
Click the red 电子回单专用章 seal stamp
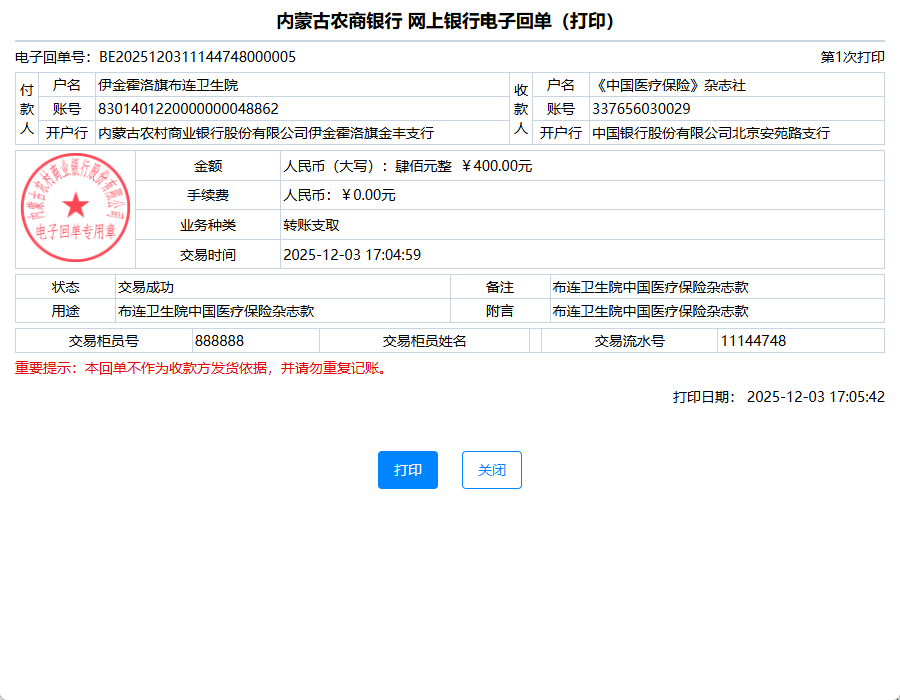(76, 208)
